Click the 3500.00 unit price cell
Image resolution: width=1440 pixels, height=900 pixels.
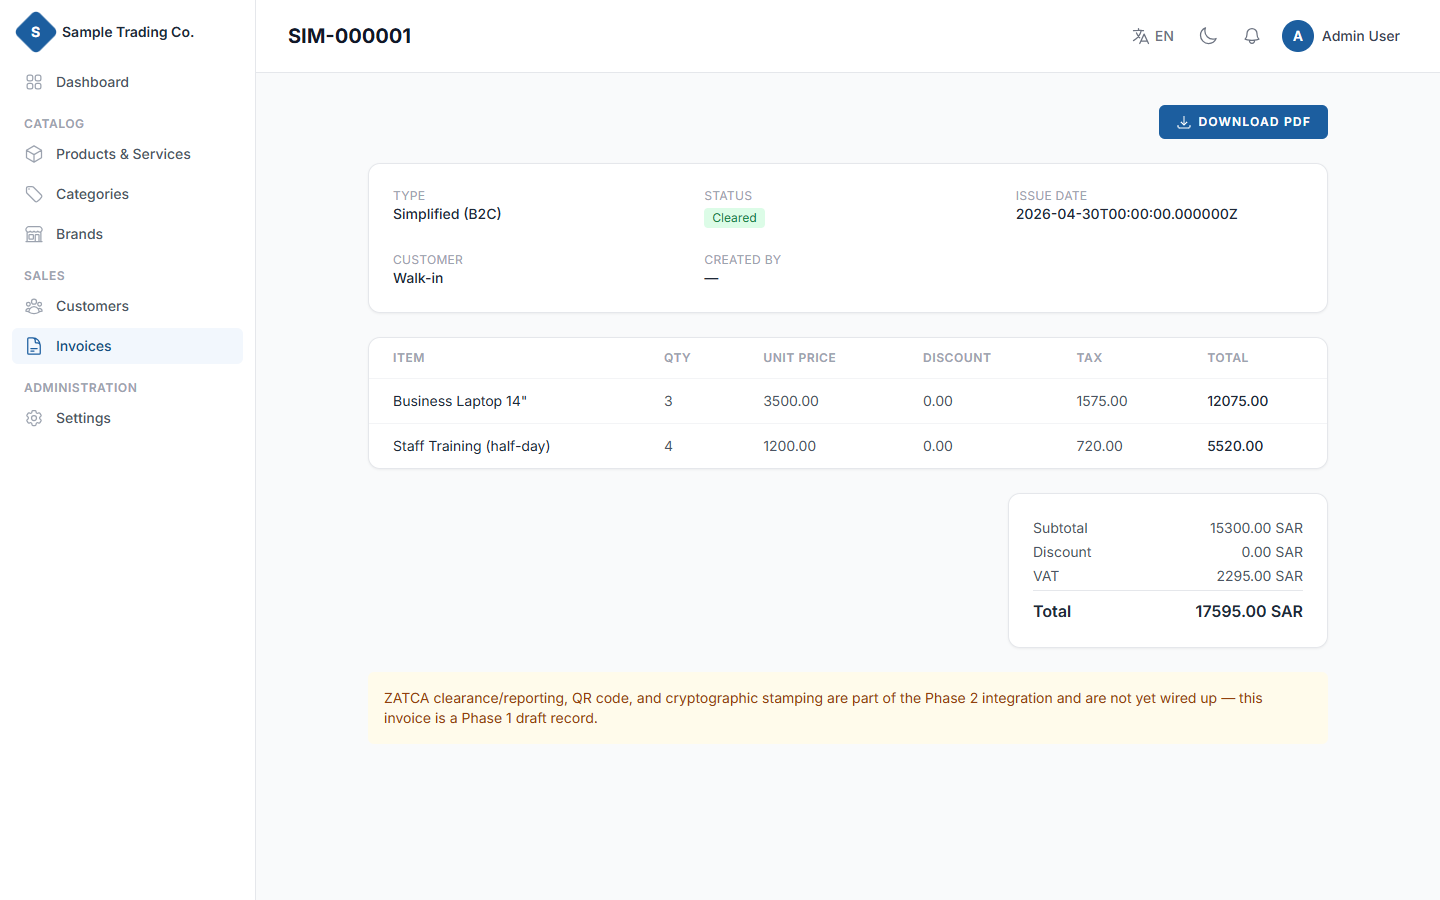click(791, 401)
